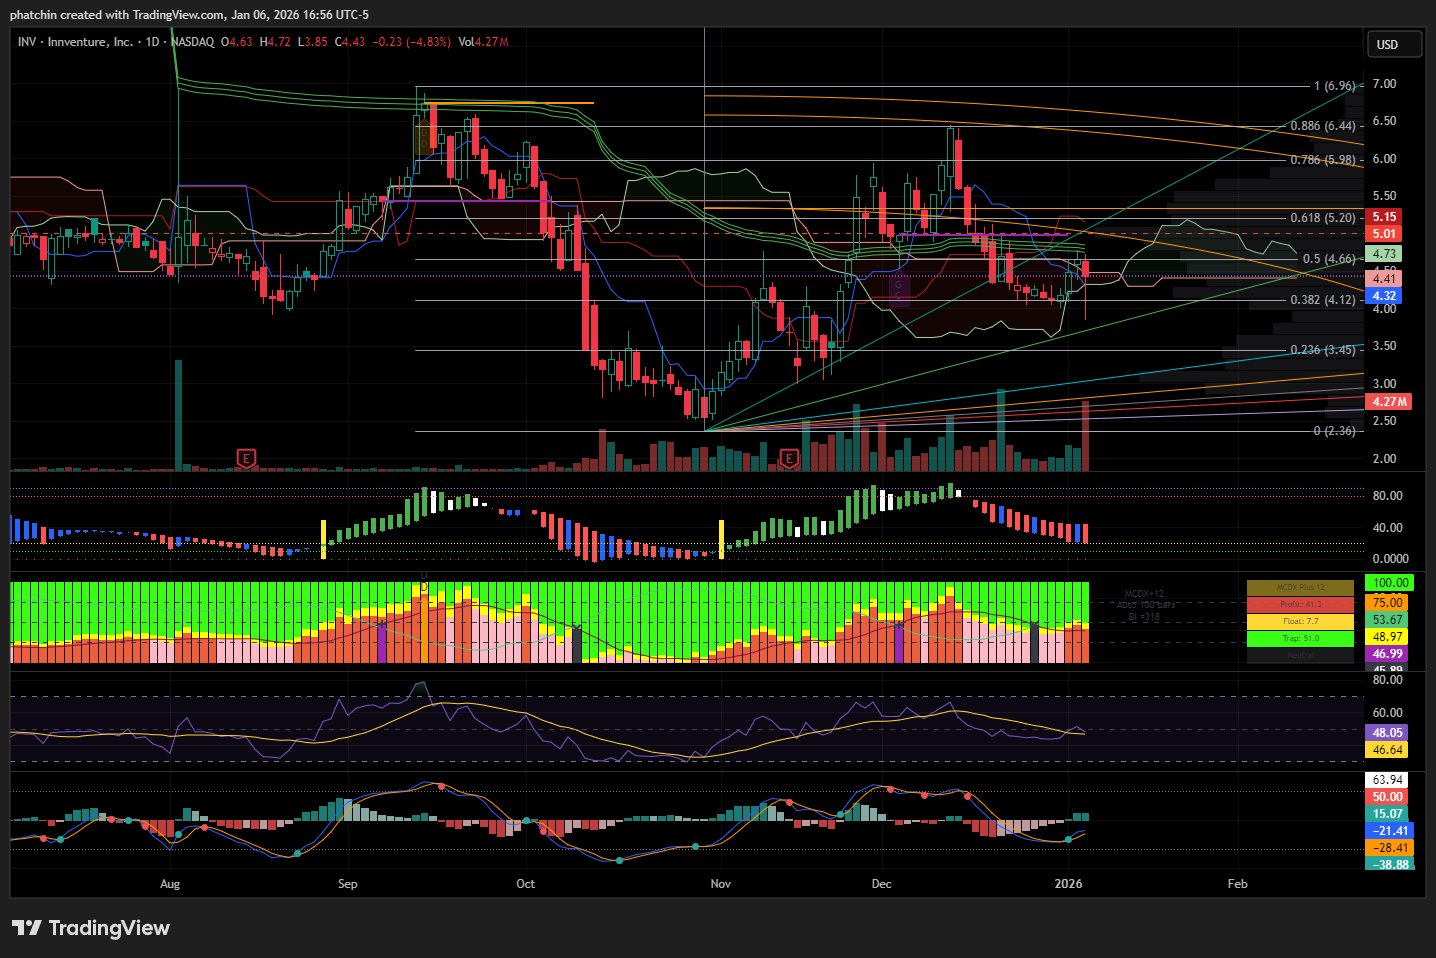
Task: Click the red 50.00 oscillator tag
Action: 1387,797
